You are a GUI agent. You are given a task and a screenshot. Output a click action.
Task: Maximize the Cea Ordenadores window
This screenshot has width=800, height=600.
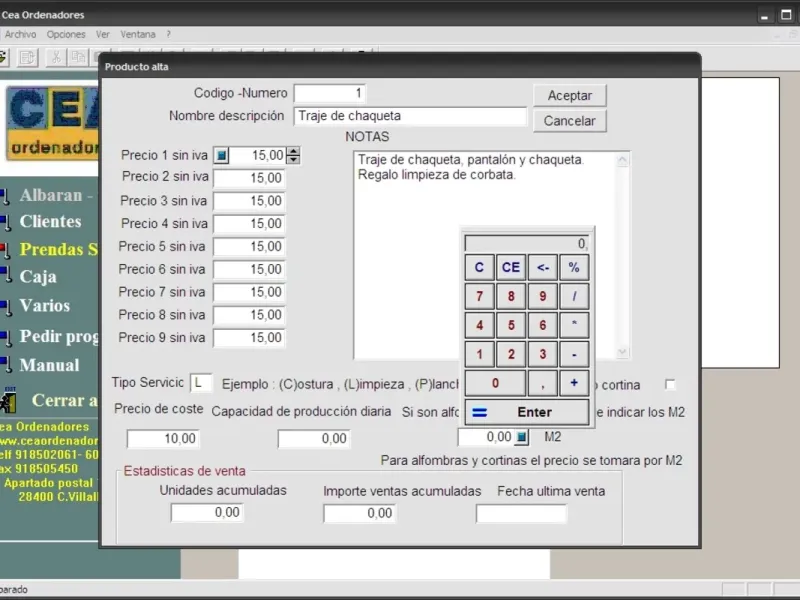tap(786, 15)
